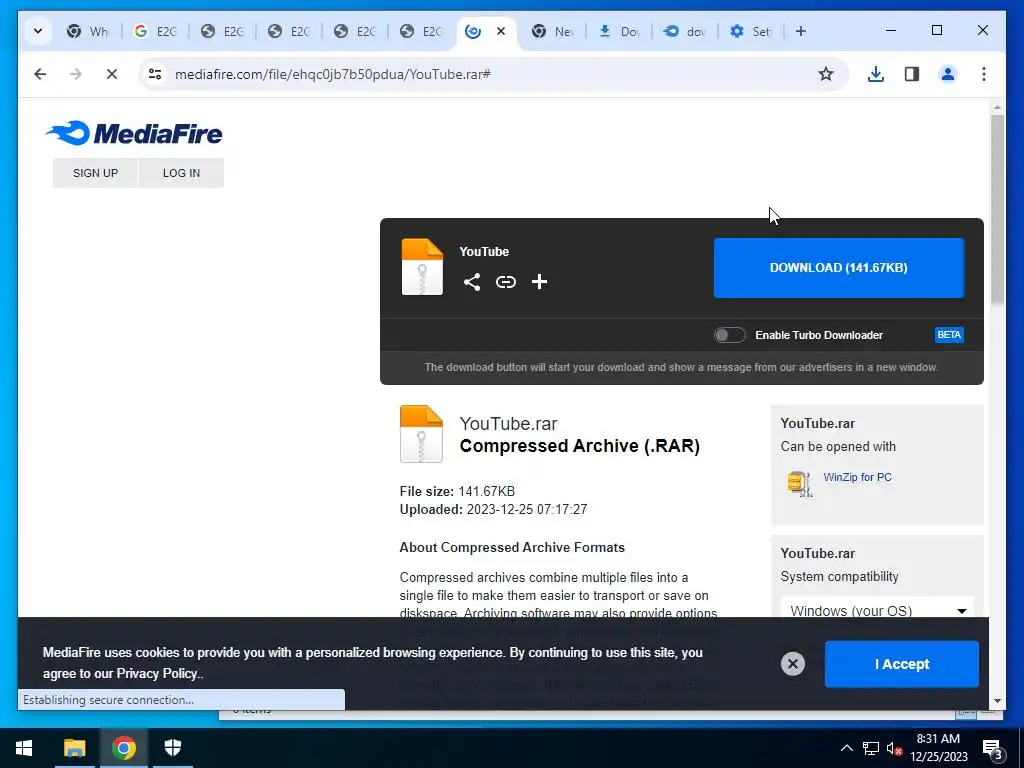Enable the Turbo Downloader toggle
1024x768 pixels.
tap(729, 335)
